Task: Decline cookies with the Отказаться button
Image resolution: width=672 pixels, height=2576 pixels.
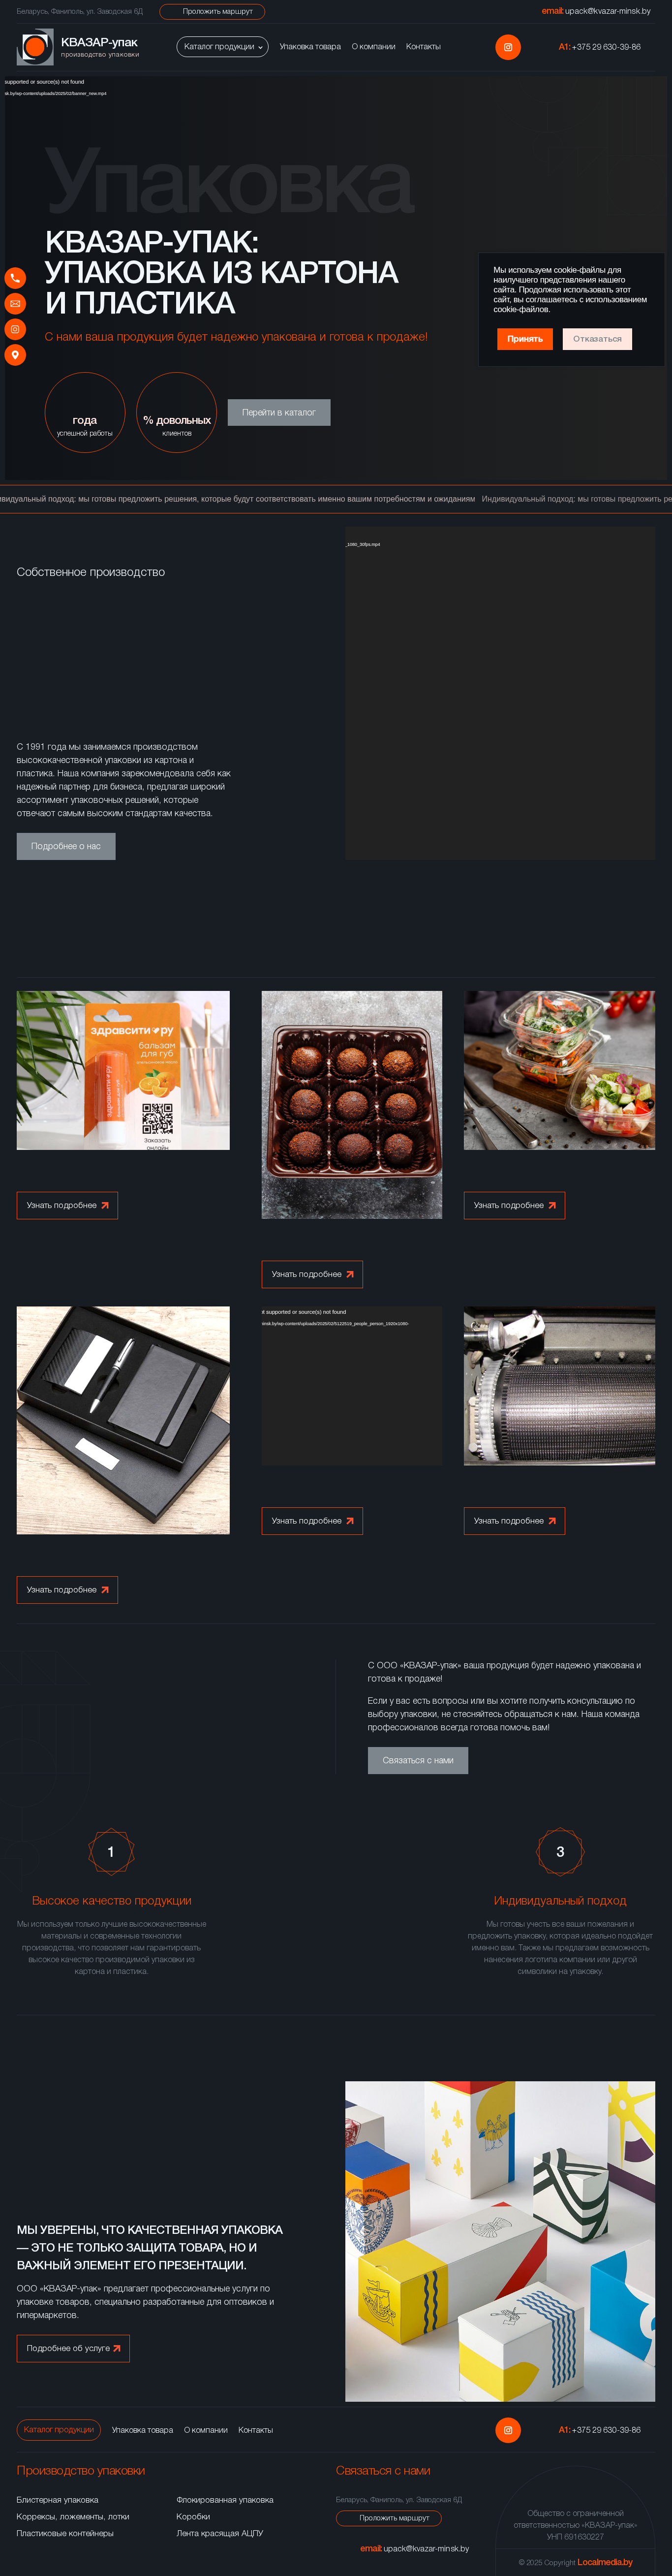Action: (x=597, y=339)
